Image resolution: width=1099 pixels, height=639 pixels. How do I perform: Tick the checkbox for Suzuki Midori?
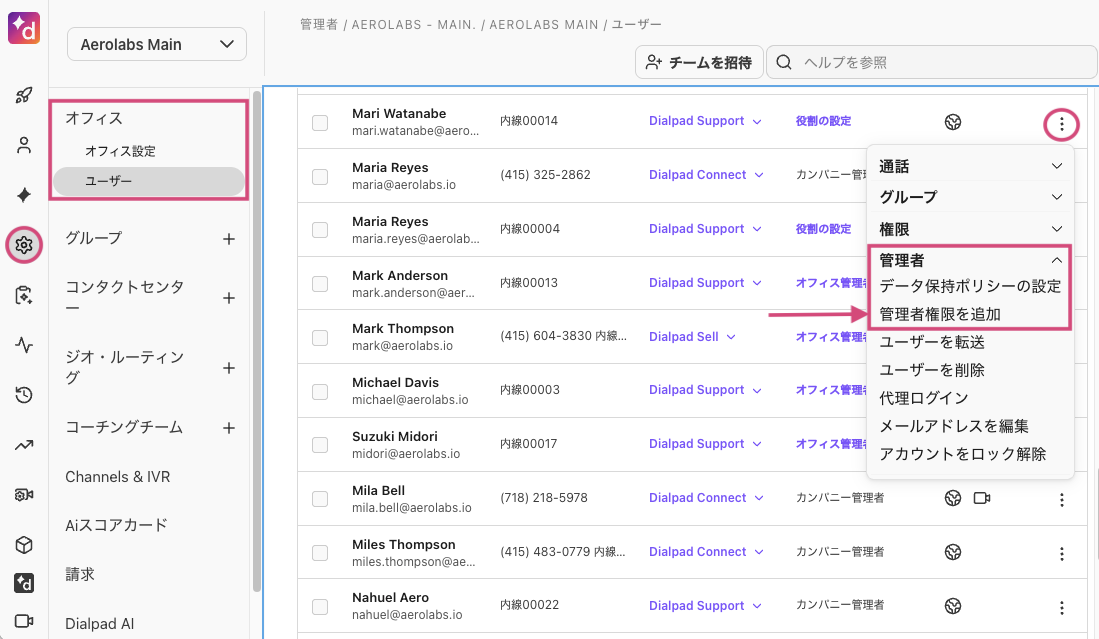[x=320, y=445]
